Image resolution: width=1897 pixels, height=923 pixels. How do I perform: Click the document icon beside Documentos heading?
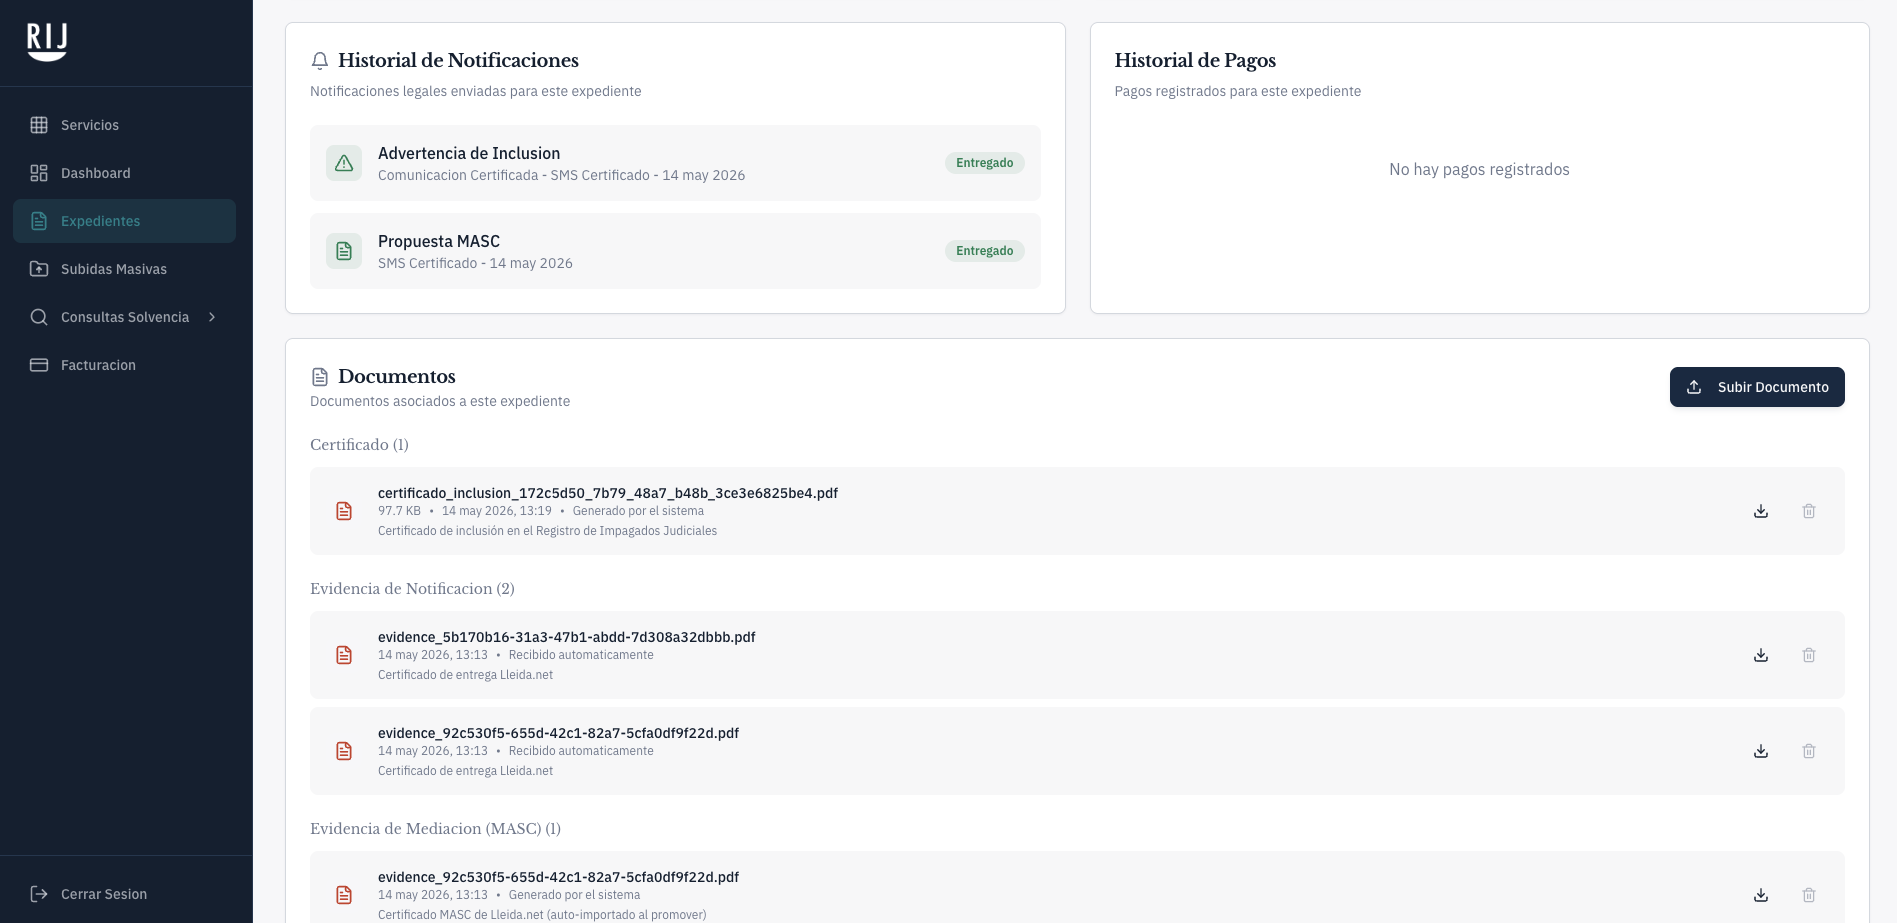pyautogui.click(x=320, y=377)
